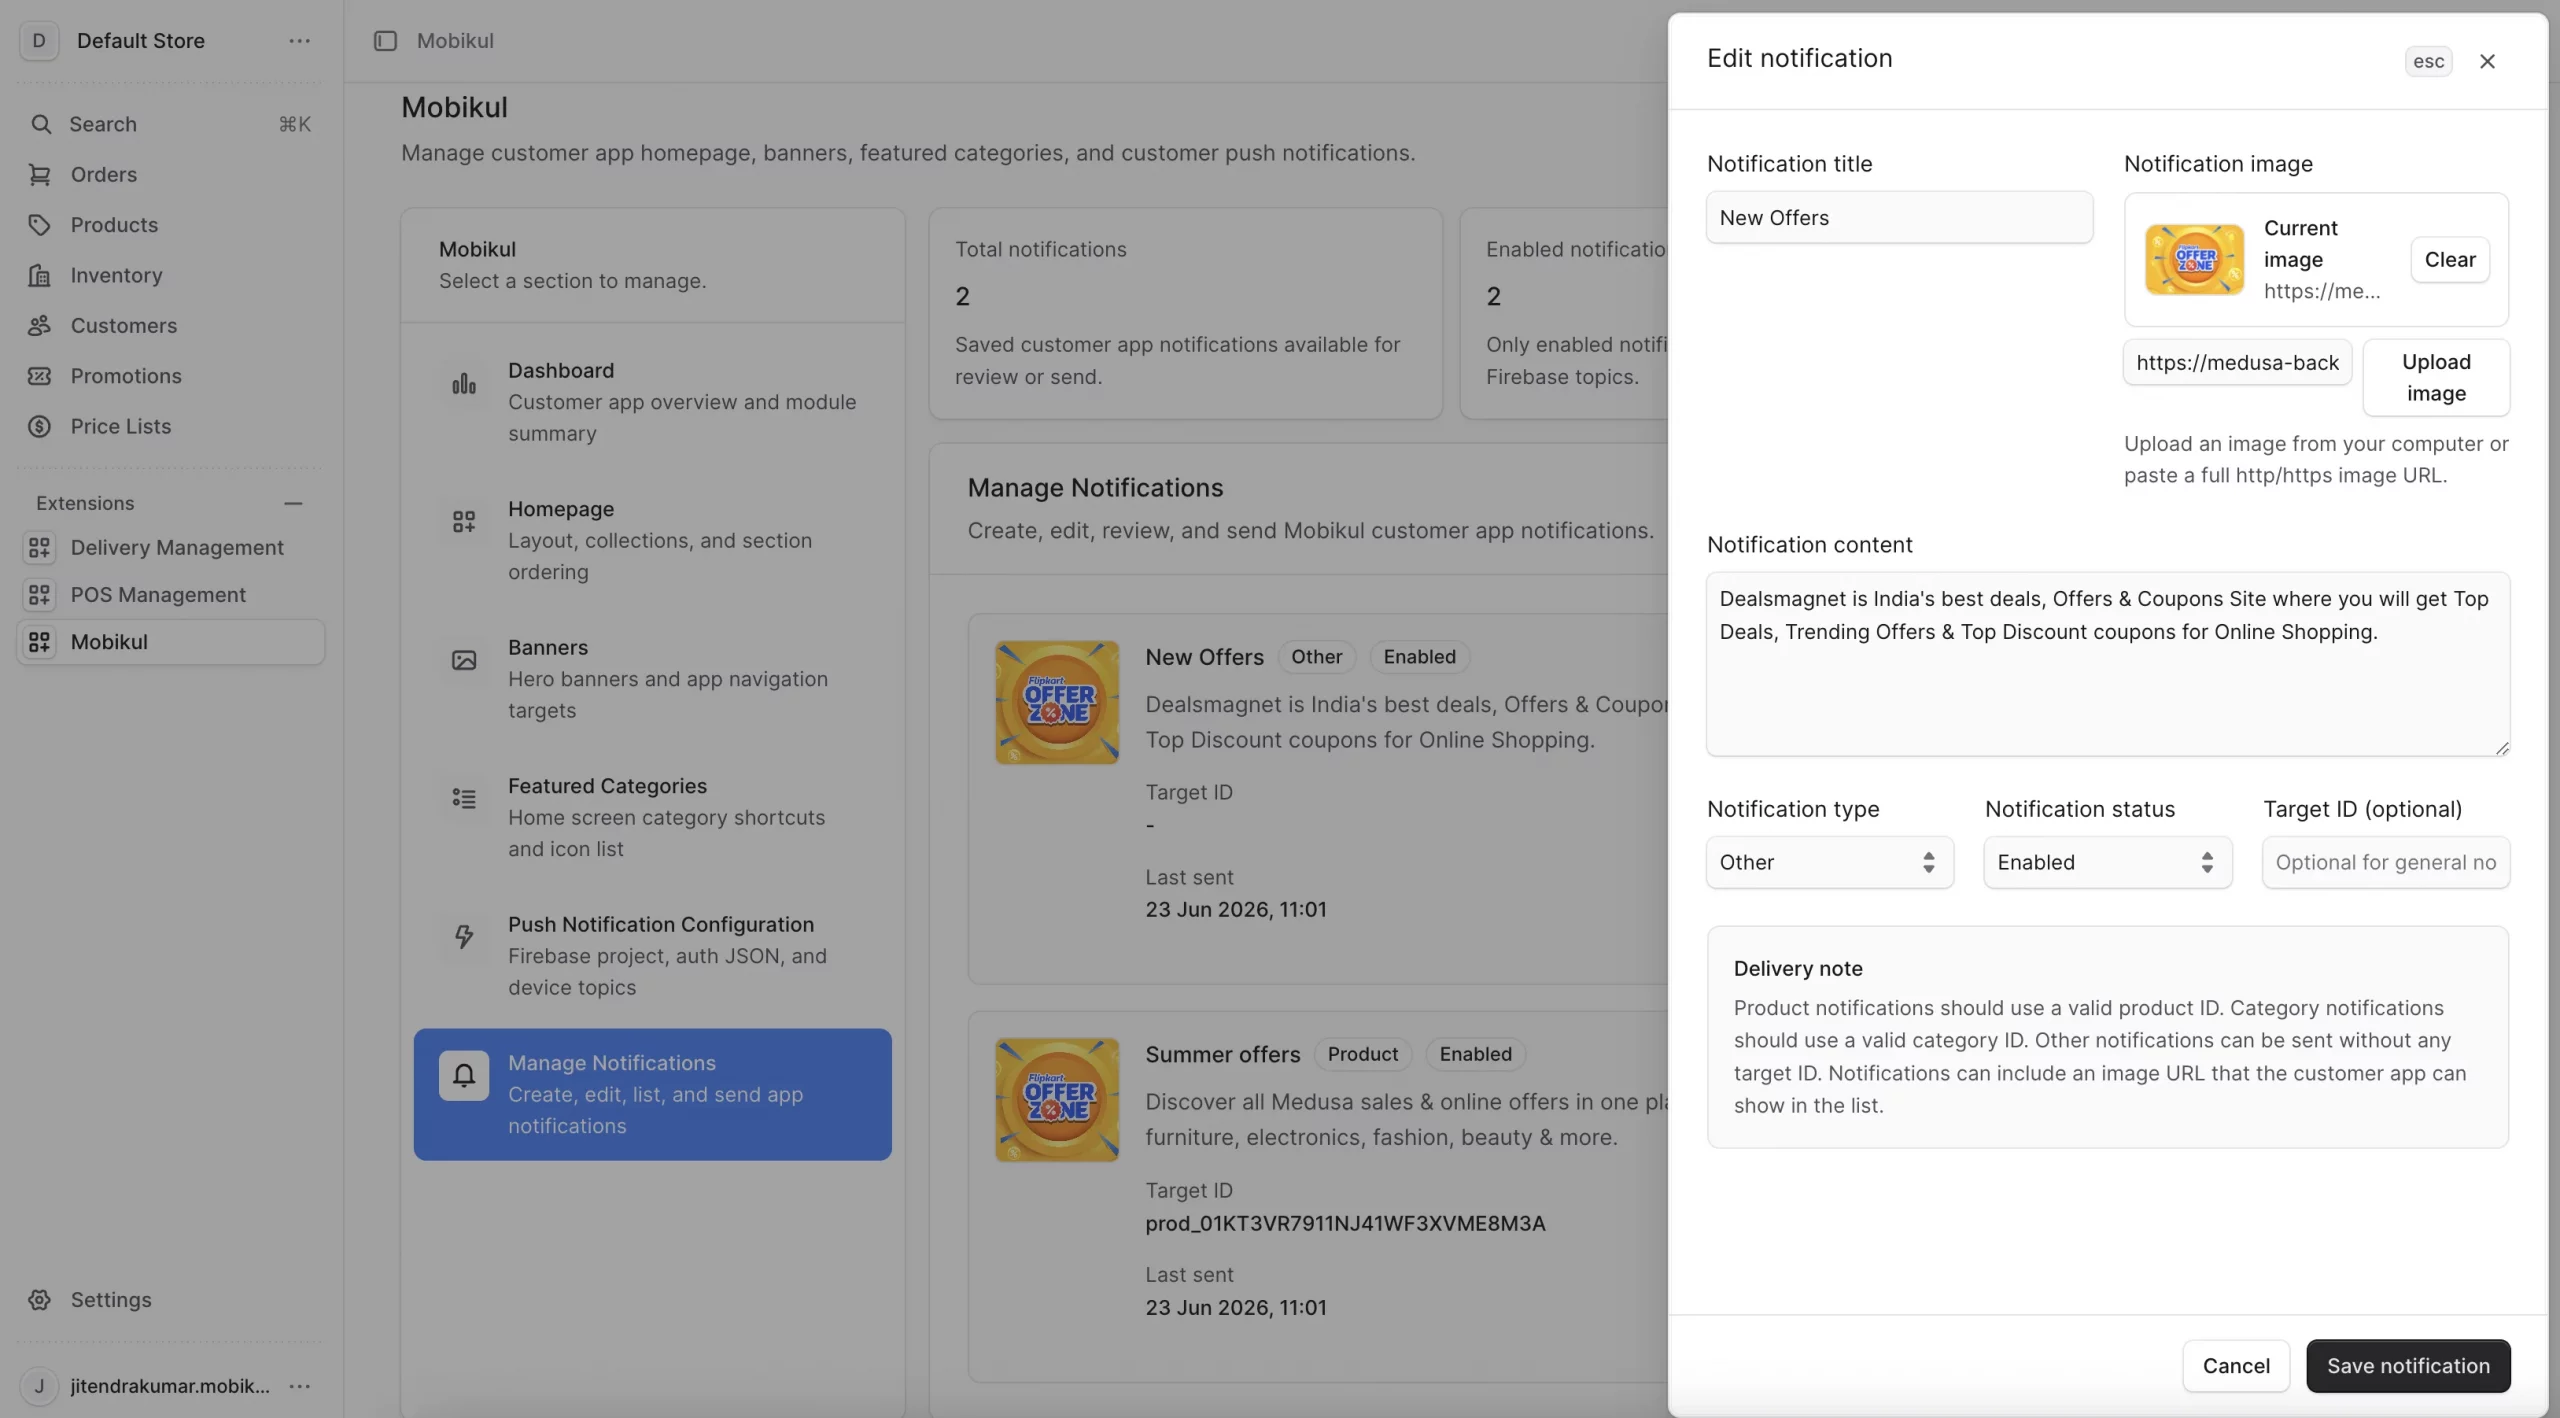
Task: Click the J user avatar
Action: click(x=39, y=1385)
